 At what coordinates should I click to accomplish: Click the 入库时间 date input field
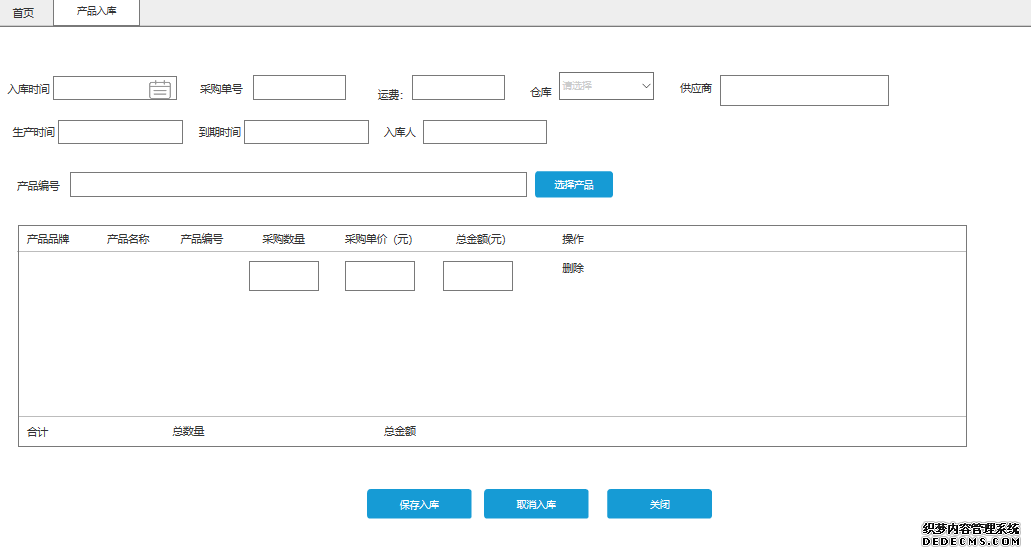click(100, 89)
